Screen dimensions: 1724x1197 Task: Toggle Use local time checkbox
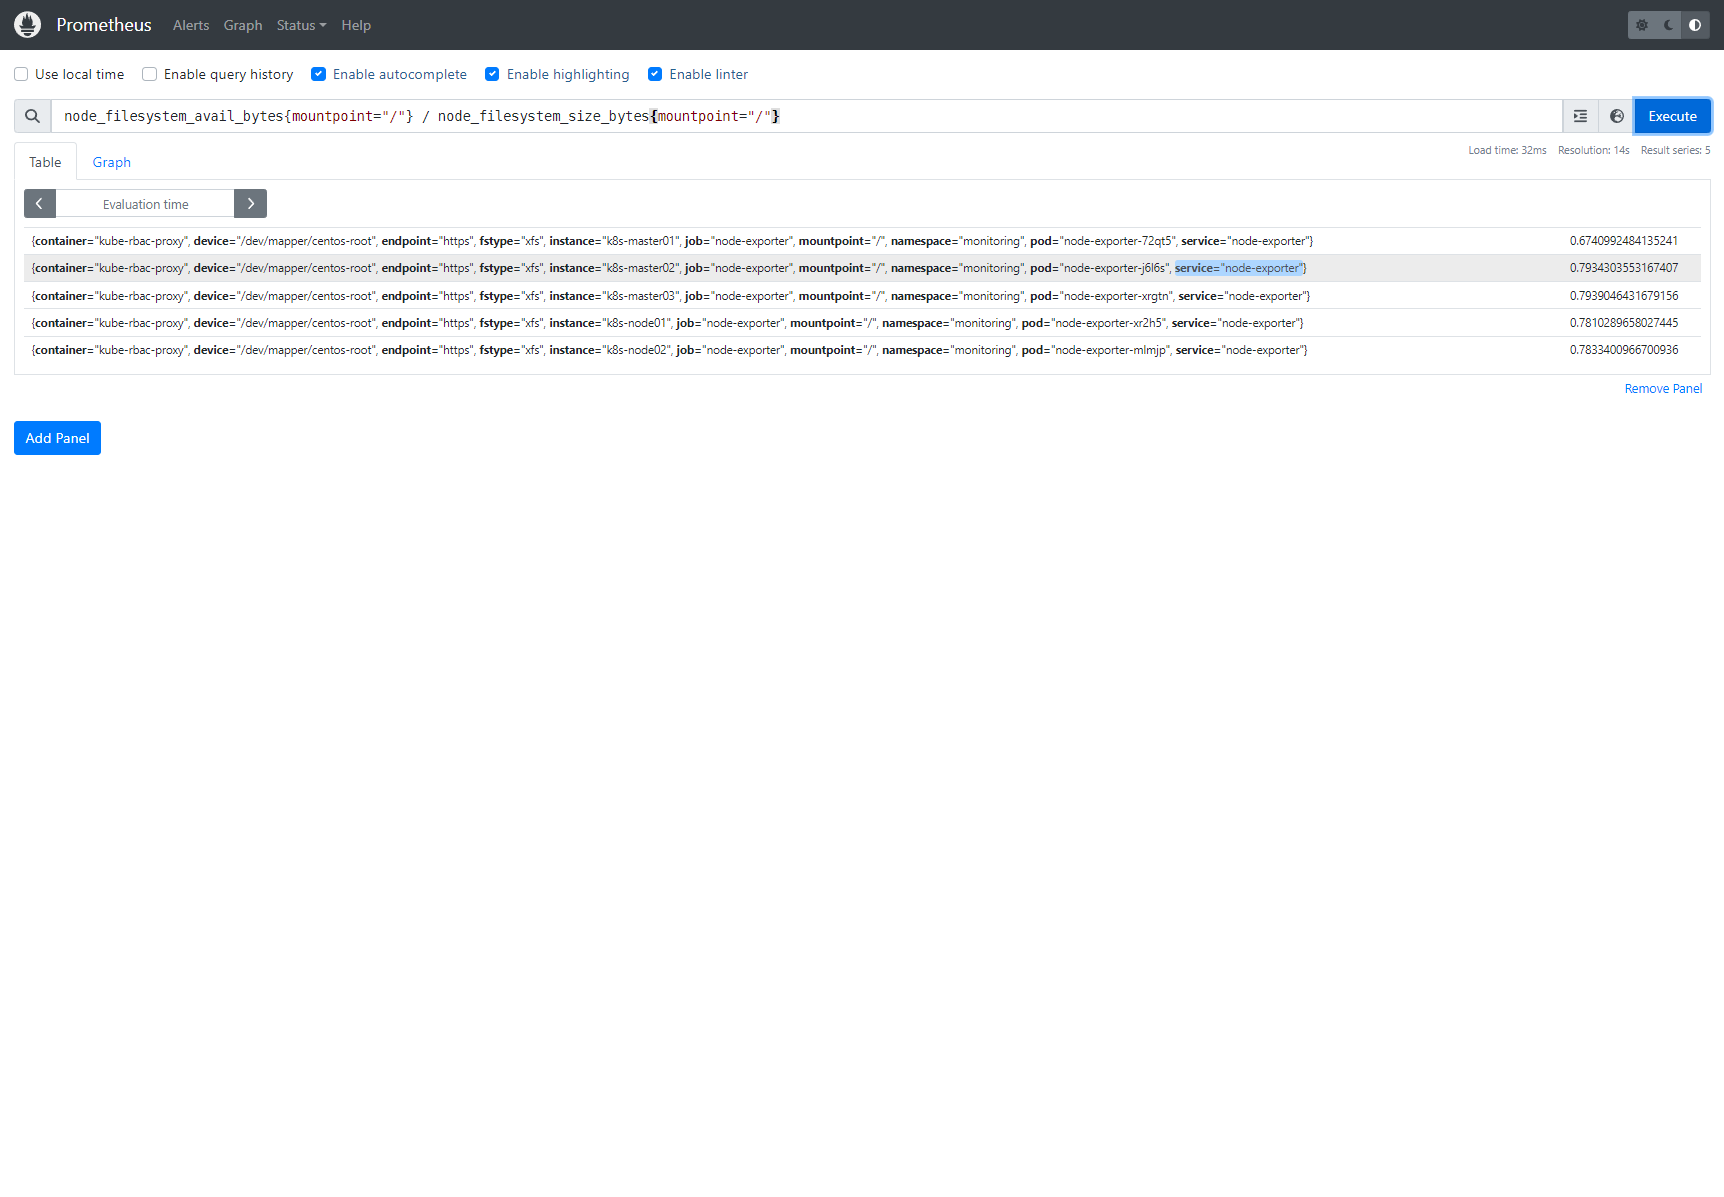click(x=21, y=74)
